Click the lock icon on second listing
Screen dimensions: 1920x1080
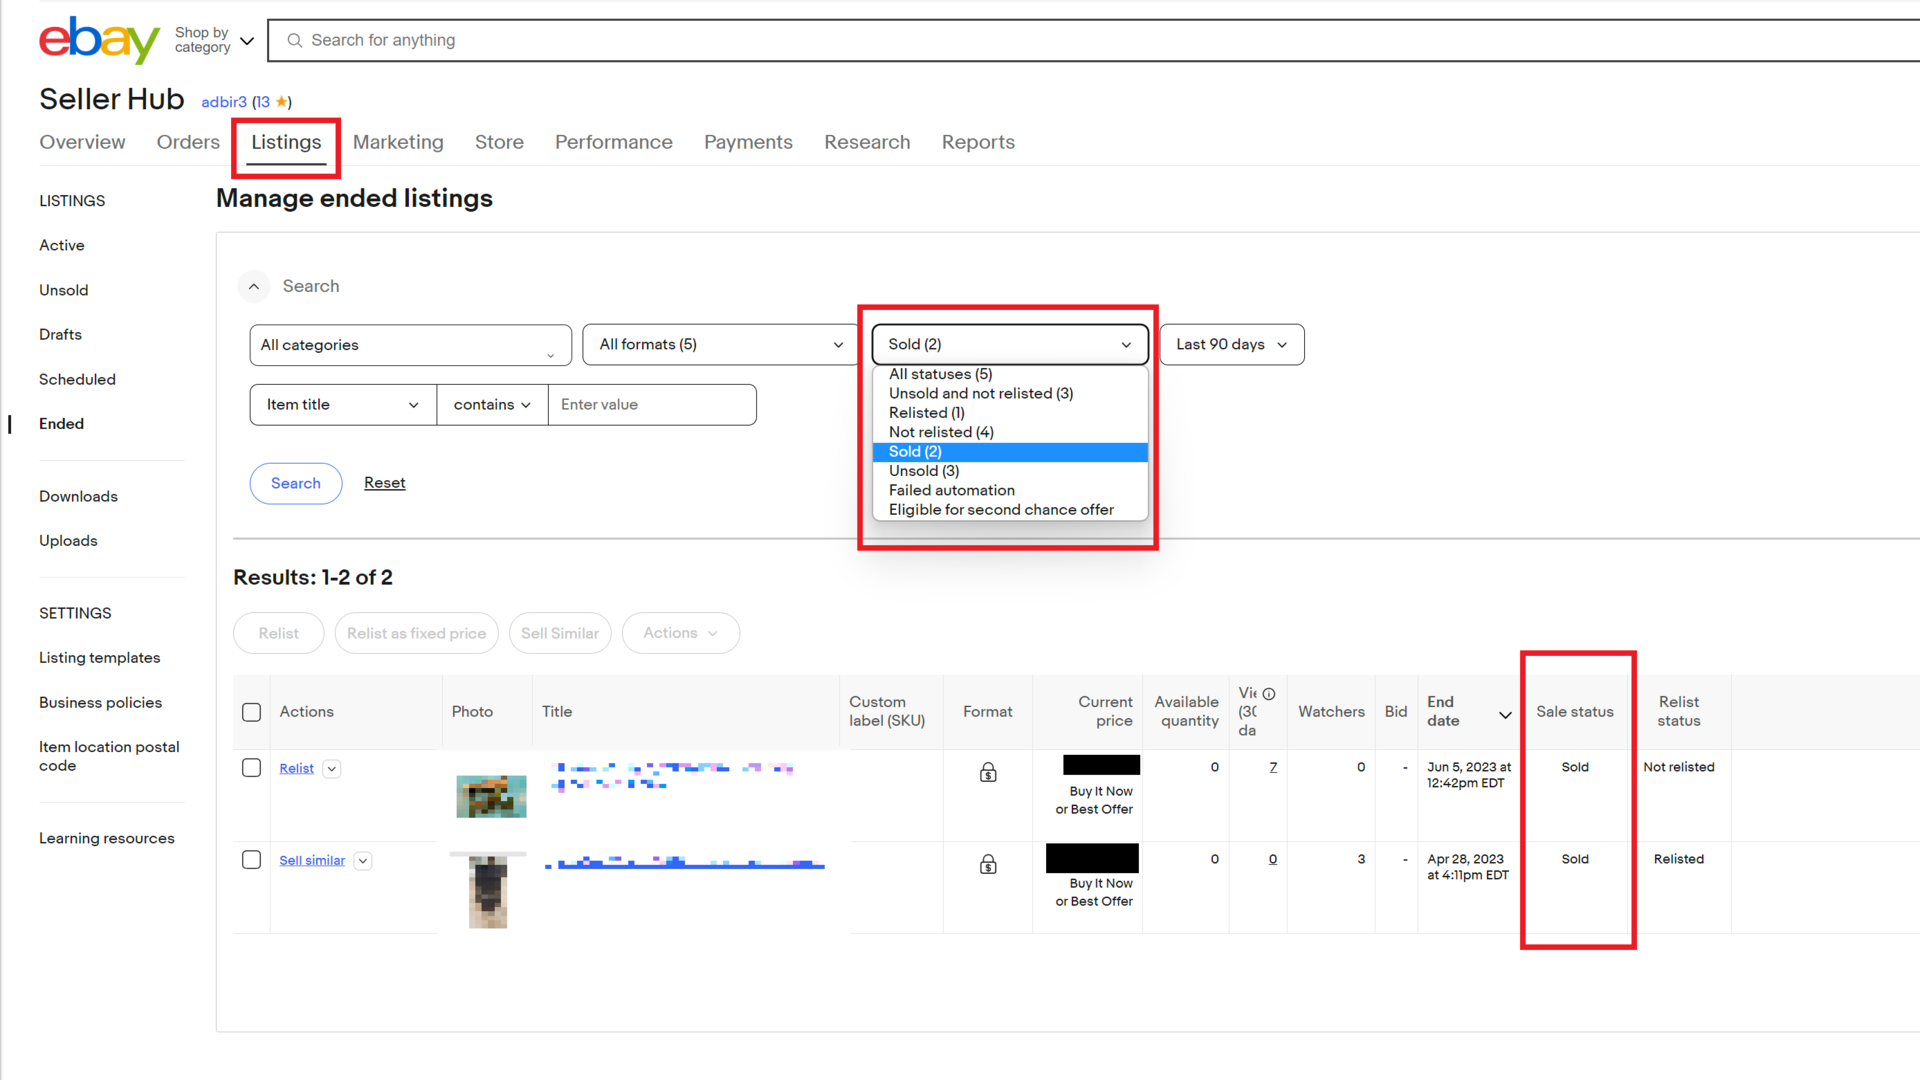coord(988,864)
